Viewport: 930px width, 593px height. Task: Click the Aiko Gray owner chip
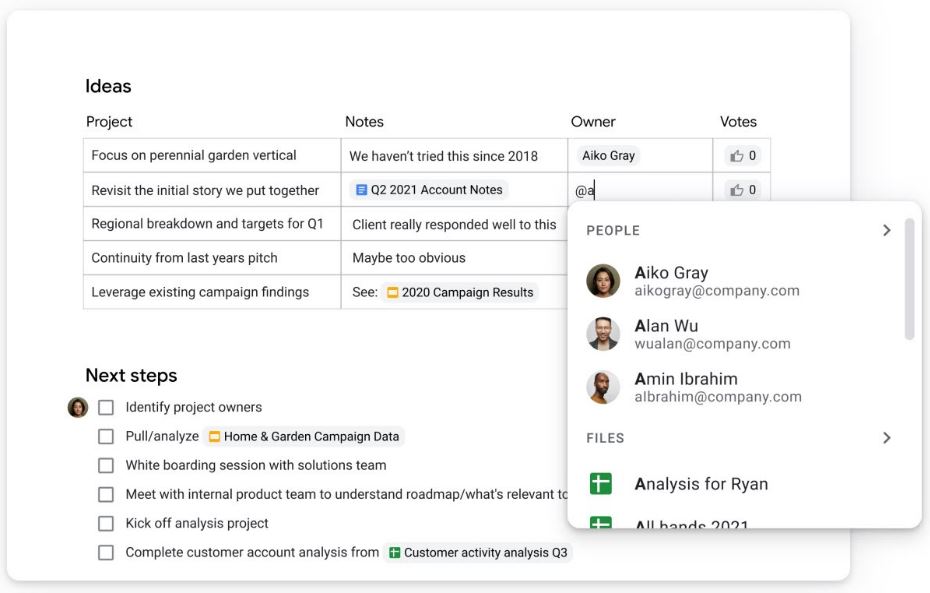pyautogui.click(x=608, y=155)
